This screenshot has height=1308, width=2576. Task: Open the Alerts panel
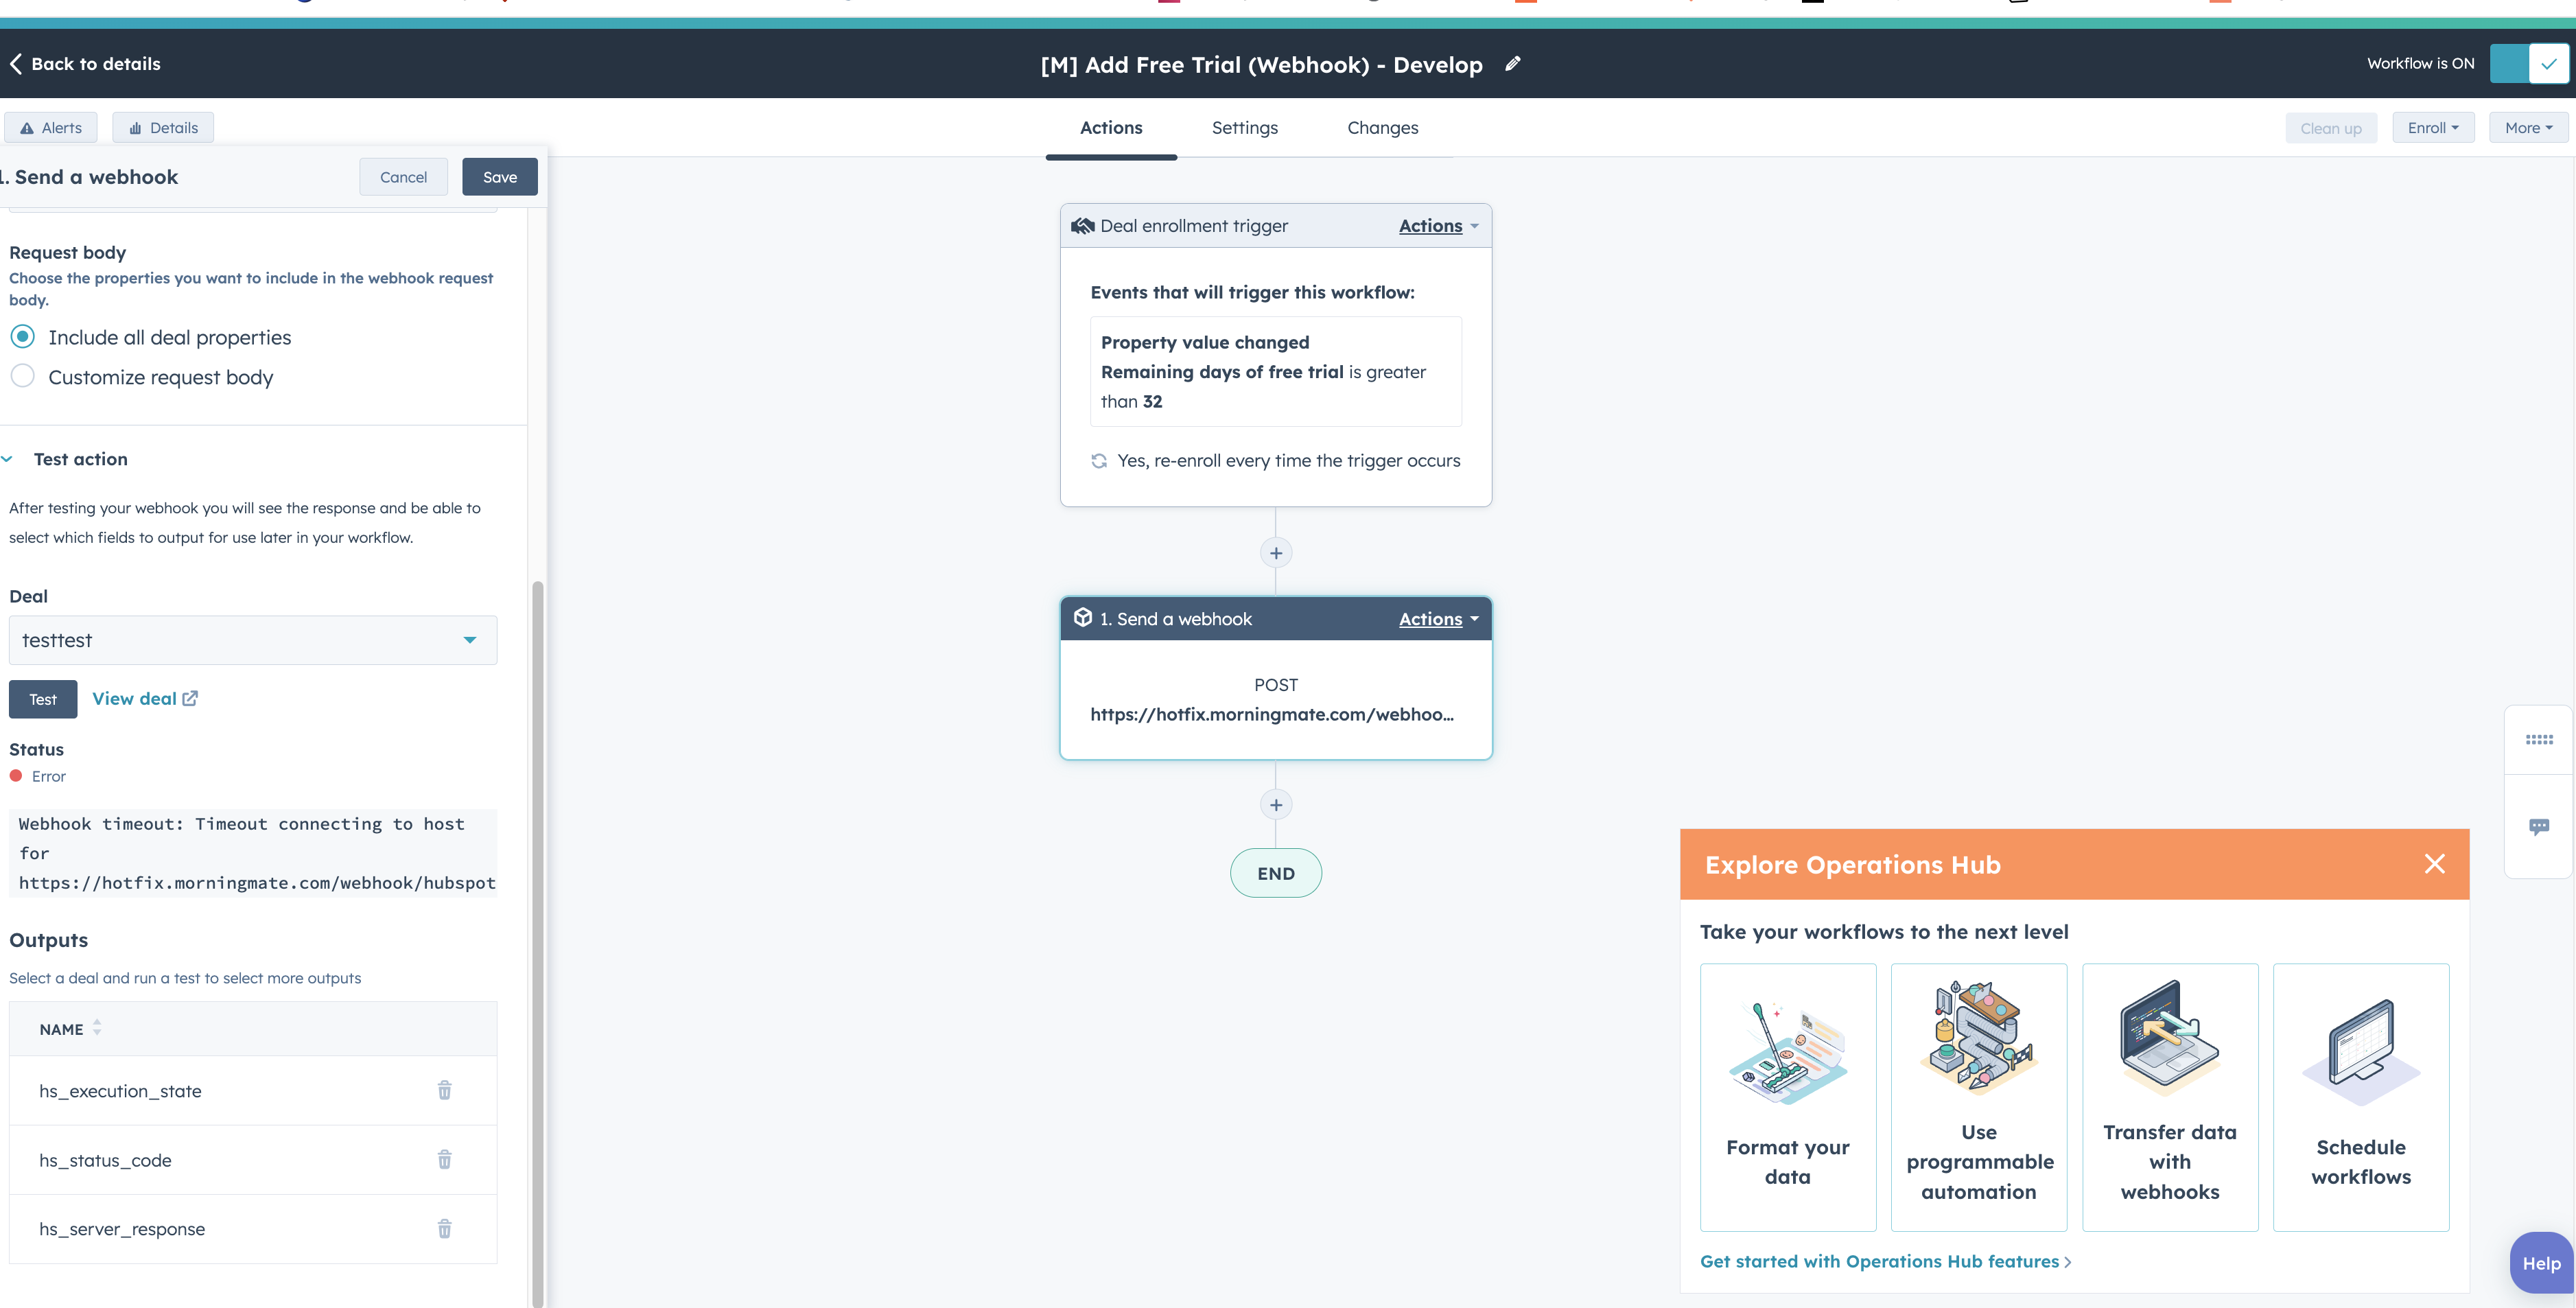[x=50, y=127]
